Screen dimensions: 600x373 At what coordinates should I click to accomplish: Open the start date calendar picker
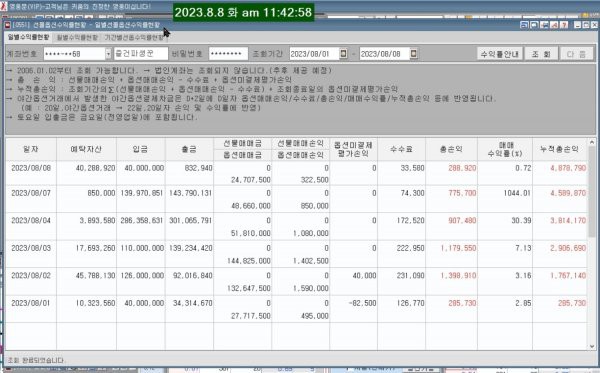click(344, 54)
